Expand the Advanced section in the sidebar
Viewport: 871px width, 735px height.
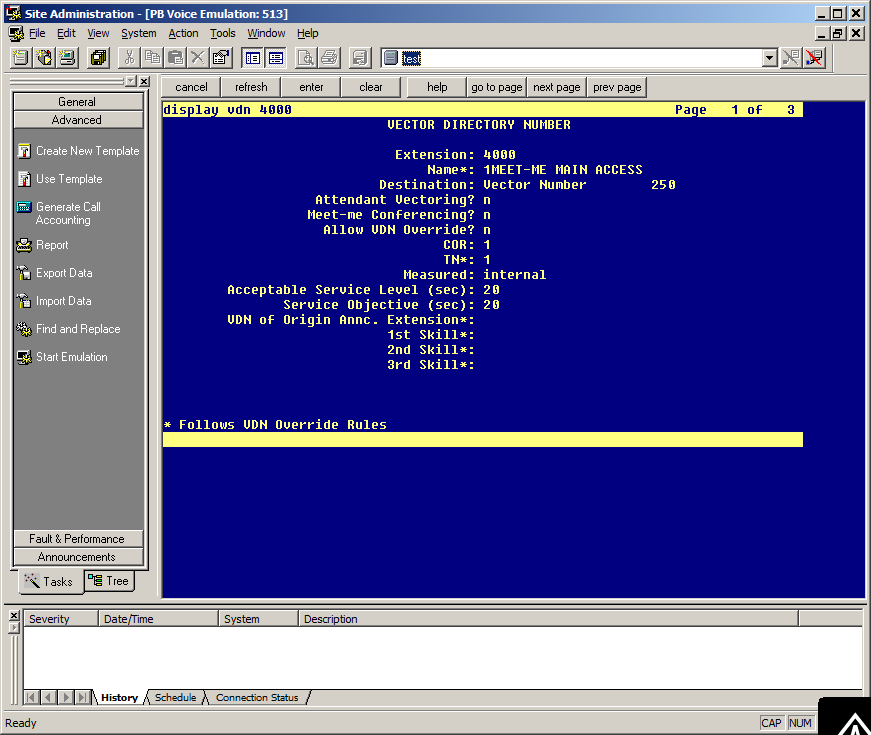pos(77,119)
